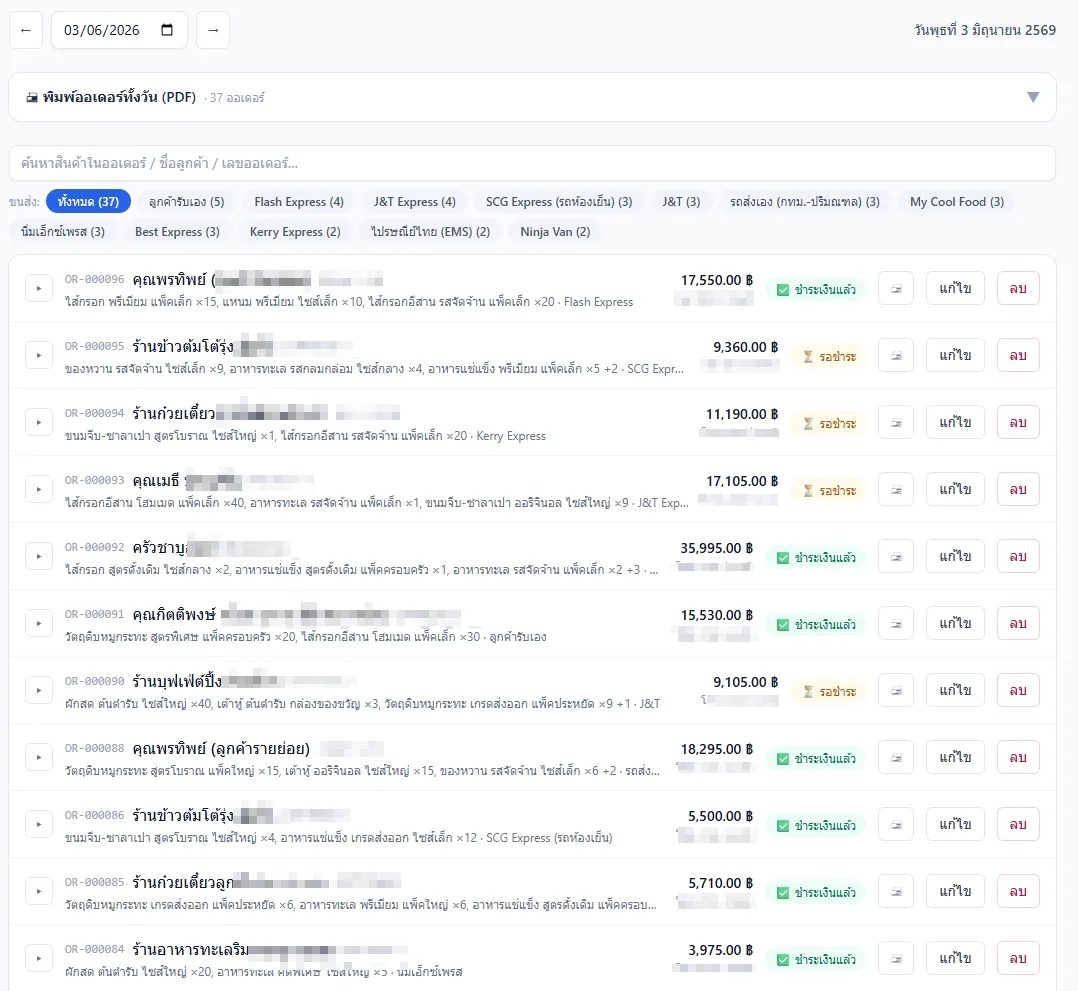Filter by Kerry Express (2)
1078x991 pixels.
point(295,232)
